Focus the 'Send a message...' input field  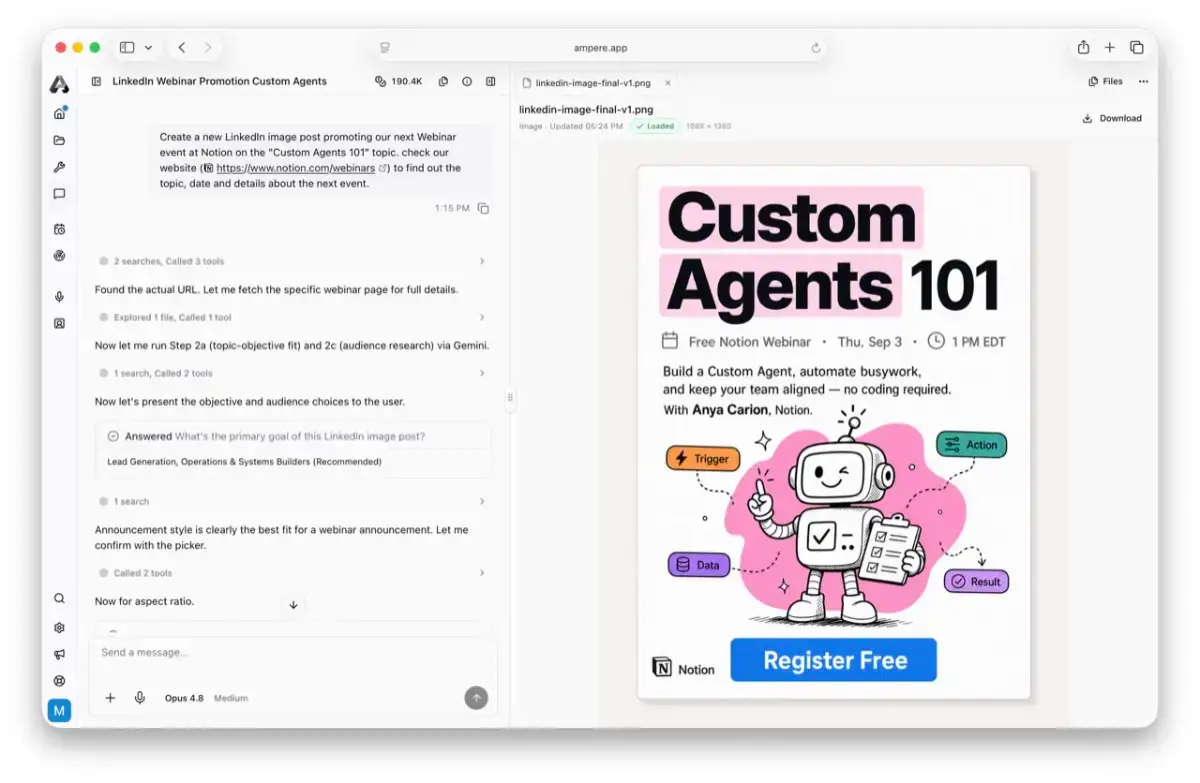[x=293, y=652]
